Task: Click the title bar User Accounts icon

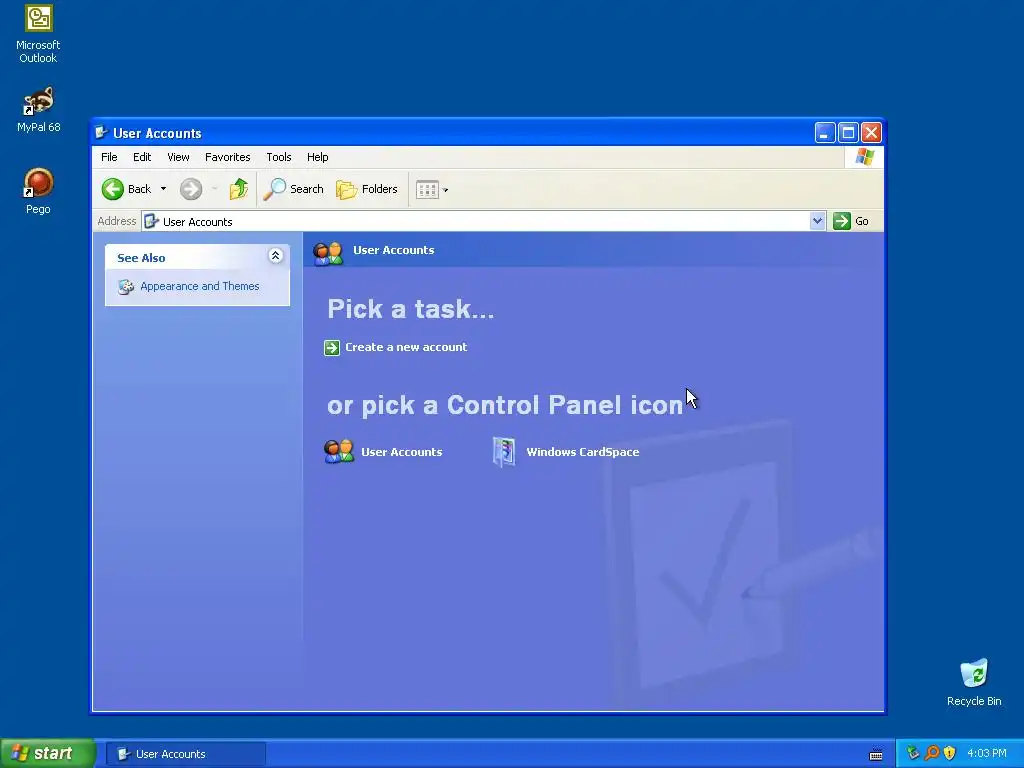Action: point(101,133)
